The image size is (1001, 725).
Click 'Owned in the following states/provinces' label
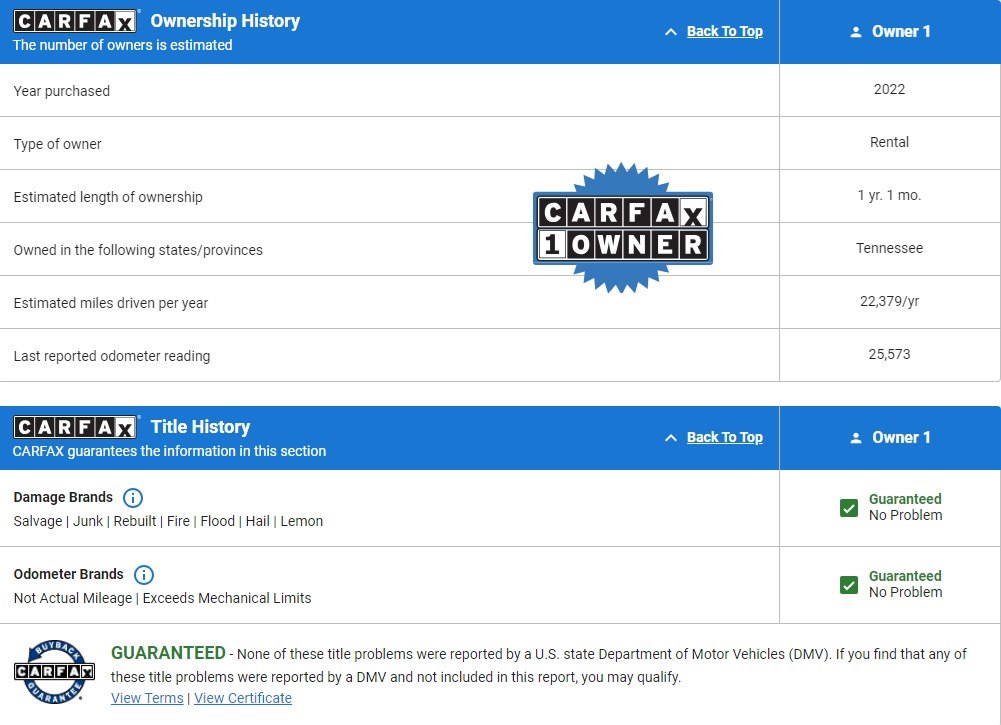[x=138, y=250]
